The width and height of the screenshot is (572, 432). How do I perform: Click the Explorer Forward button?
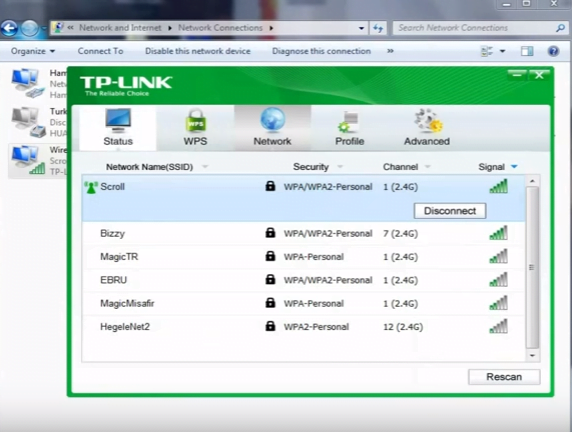tap(30, 28)
